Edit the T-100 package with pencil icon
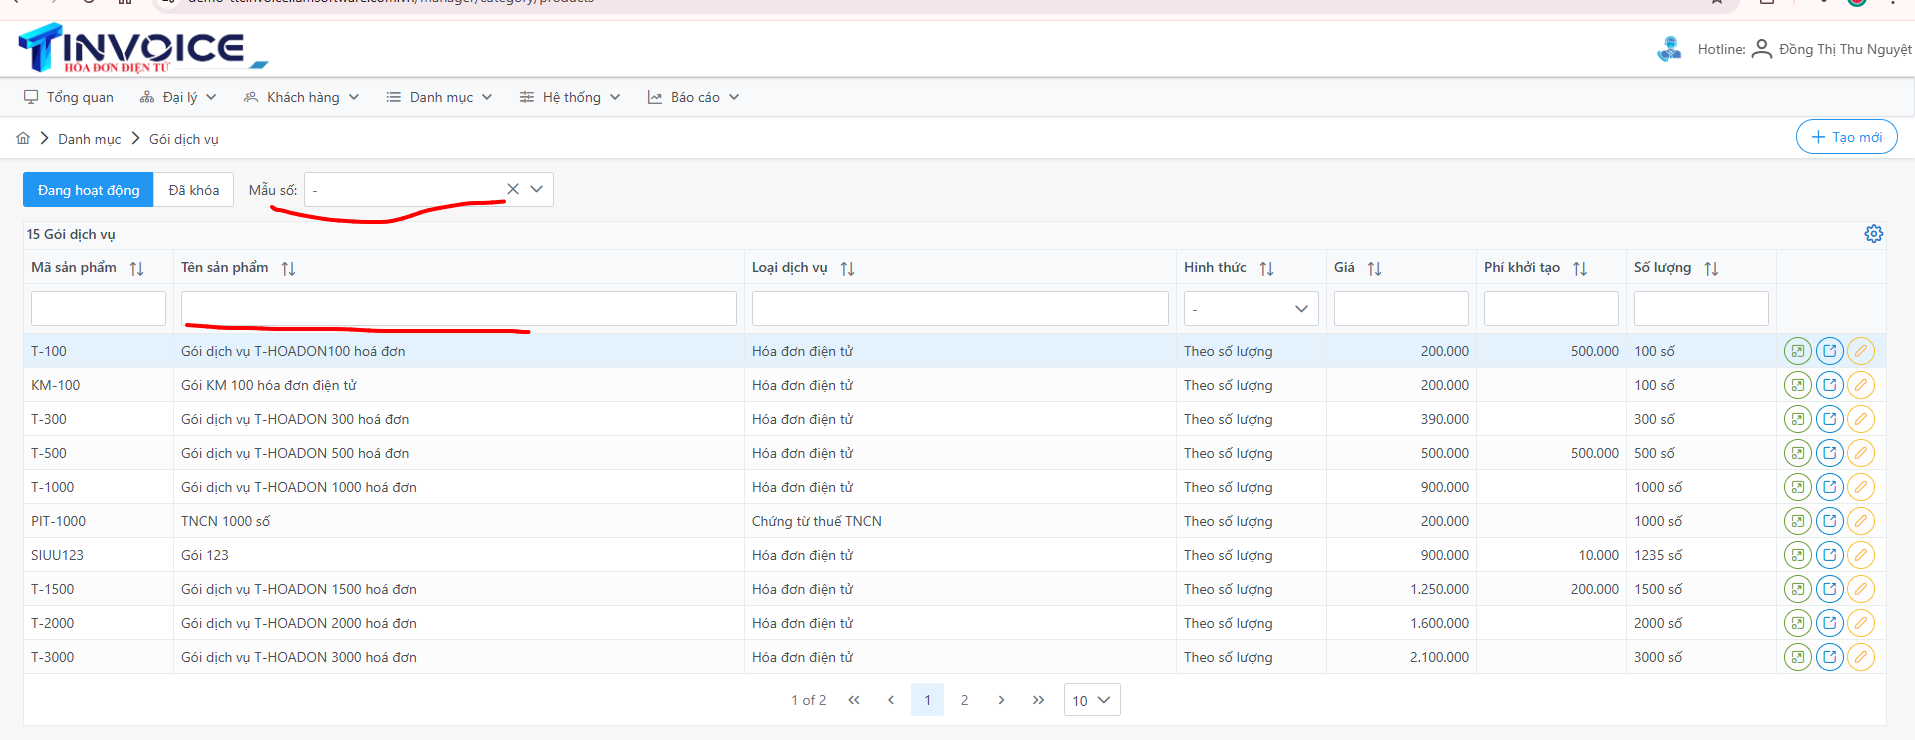This screenshot has width=1915, height=740. (x=1861, y=351)
